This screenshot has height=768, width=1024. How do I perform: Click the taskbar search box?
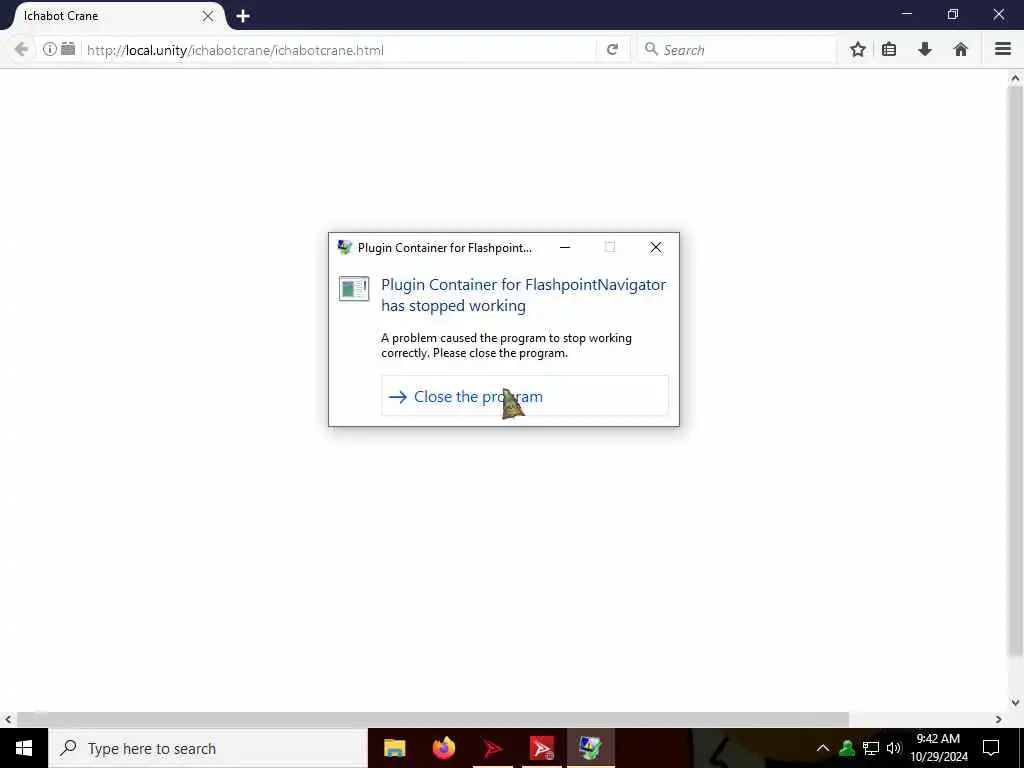[208, 748]
